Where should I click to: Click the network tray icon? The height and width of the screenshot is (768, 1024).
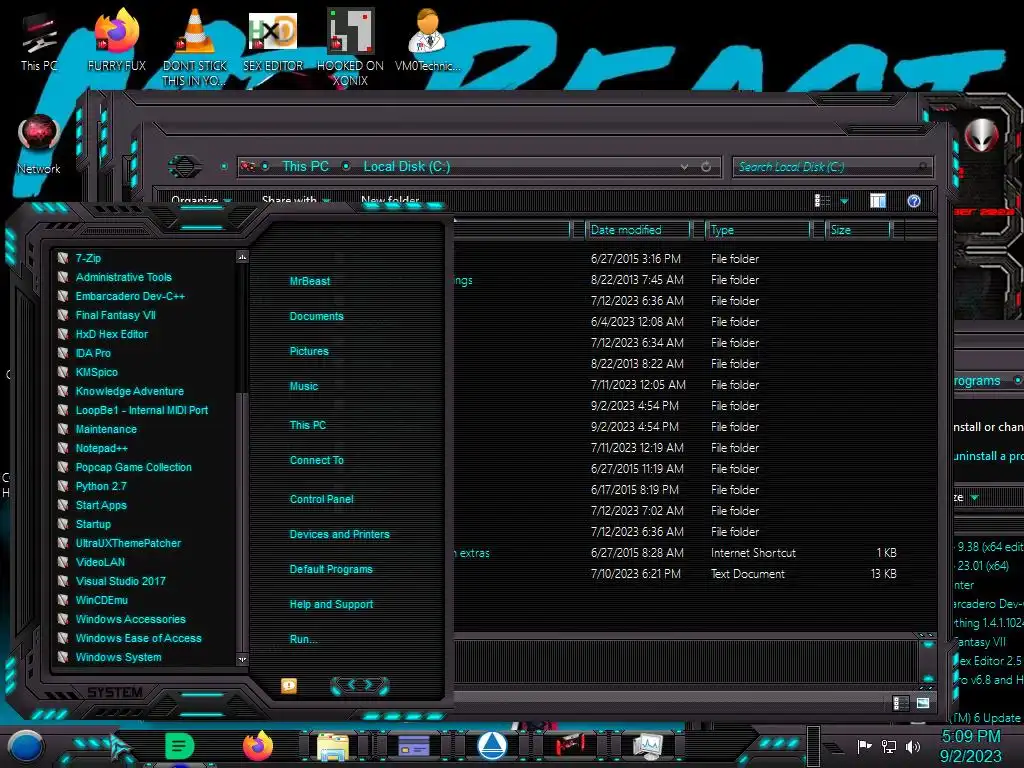coord(889,746)
